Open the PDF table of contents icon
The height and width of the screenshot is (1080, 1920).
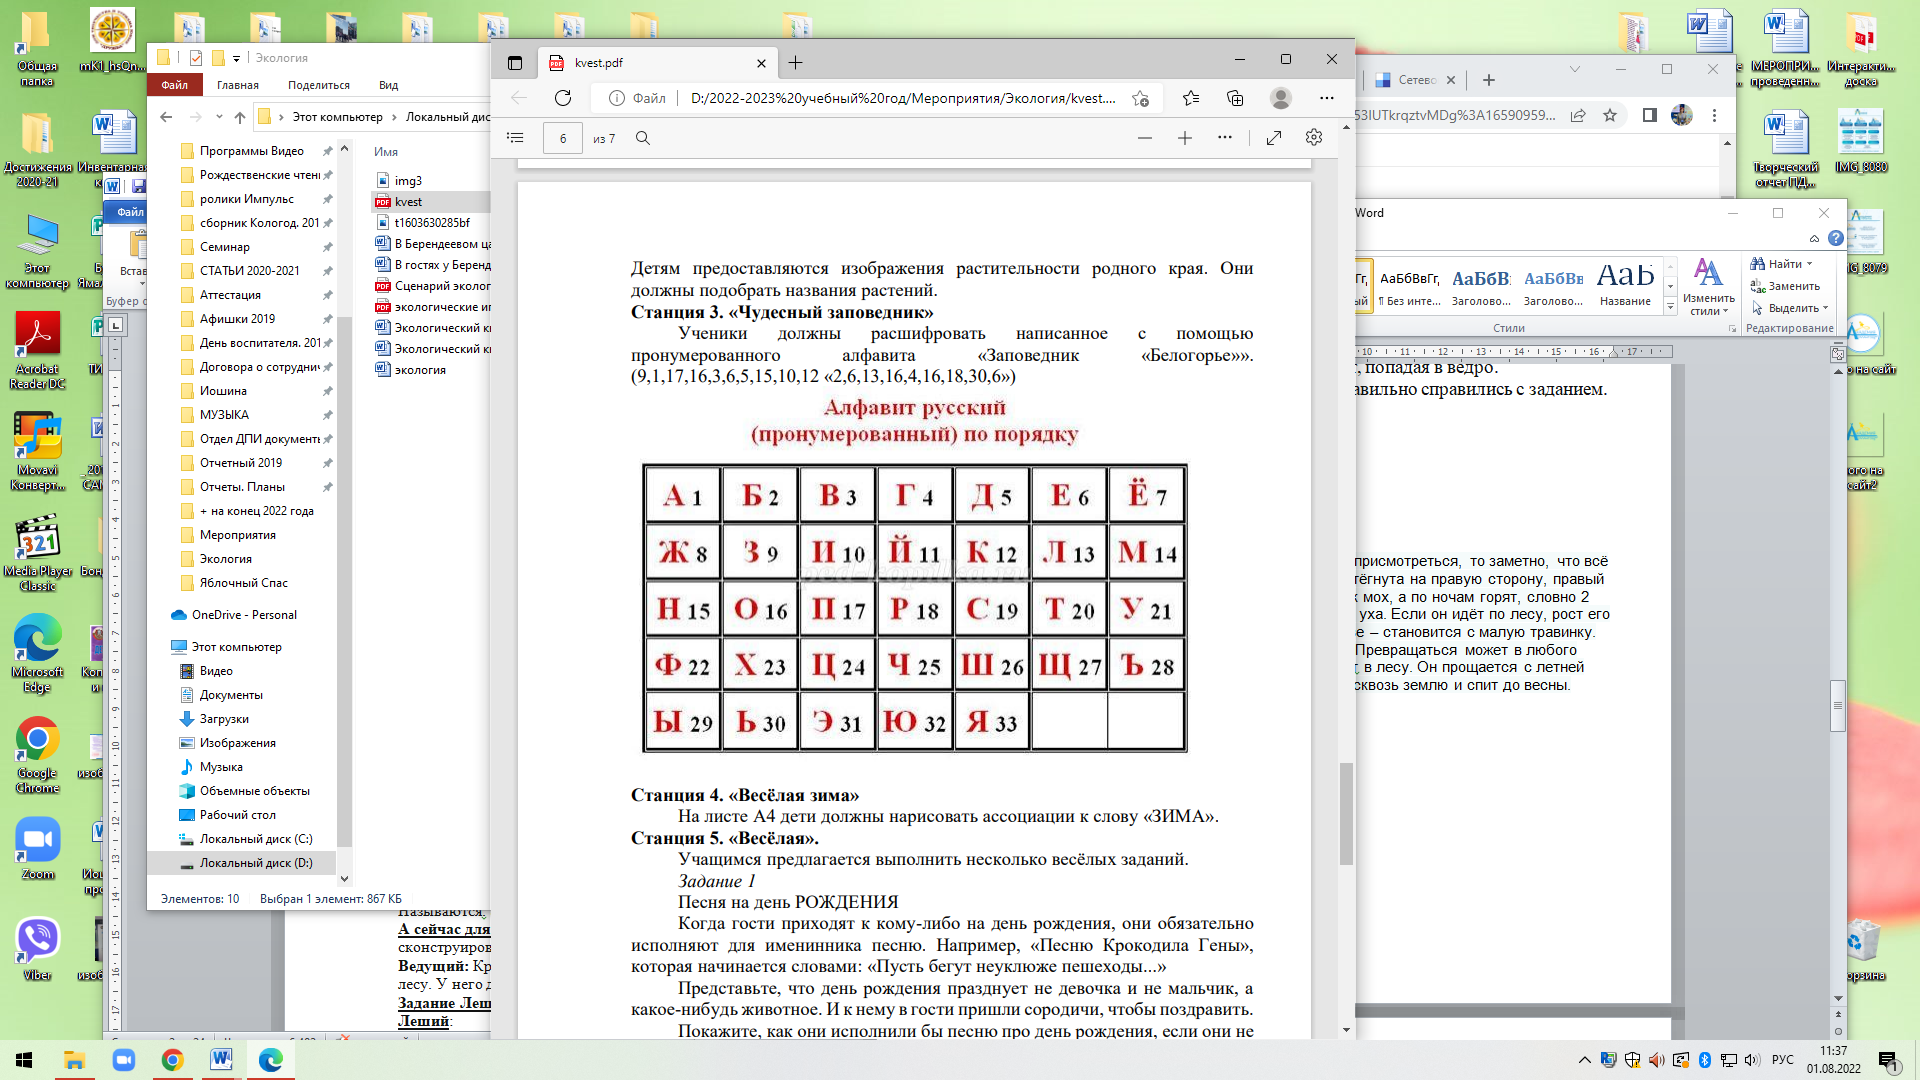(515, 138)
